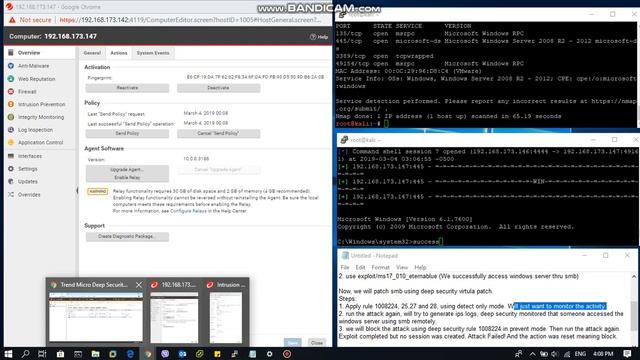Open Notepad Edit menu
The height and width of the screenshot is (360, 640).
click(360, 267)
